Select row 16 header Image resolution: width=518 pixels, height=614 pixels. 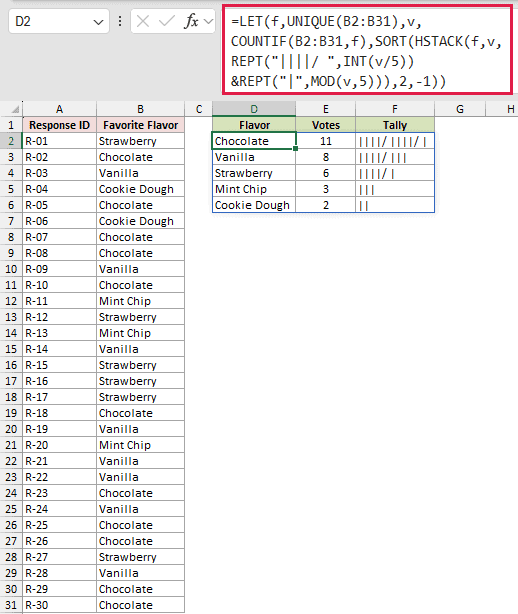coord(11,365)
